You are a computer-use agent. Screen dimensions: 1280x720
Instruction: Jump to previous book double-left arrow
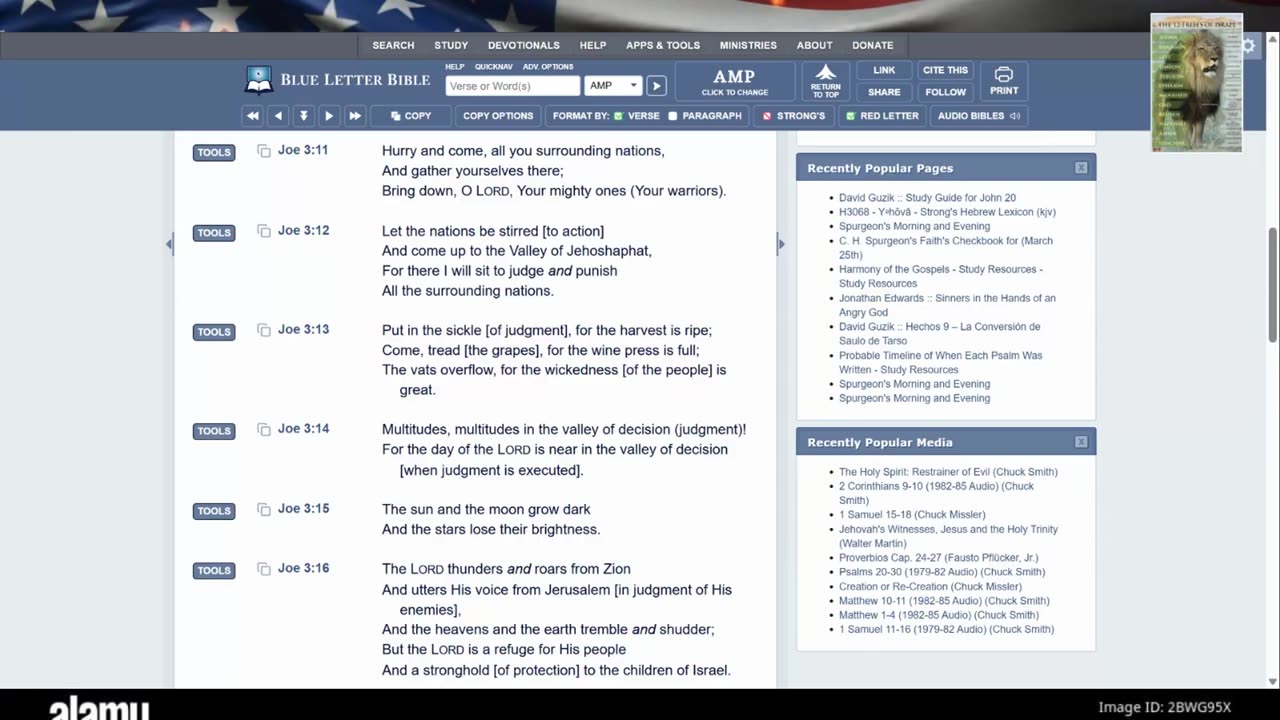pyautogui.click(x=253, y=116)
